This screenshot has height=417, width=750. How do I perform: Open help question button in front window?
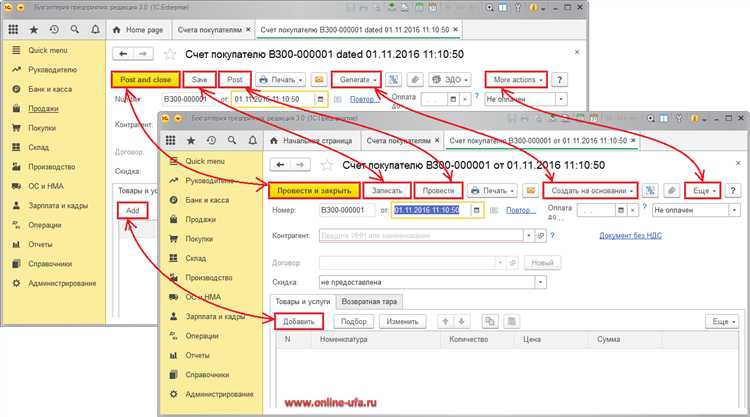[732, 190]
